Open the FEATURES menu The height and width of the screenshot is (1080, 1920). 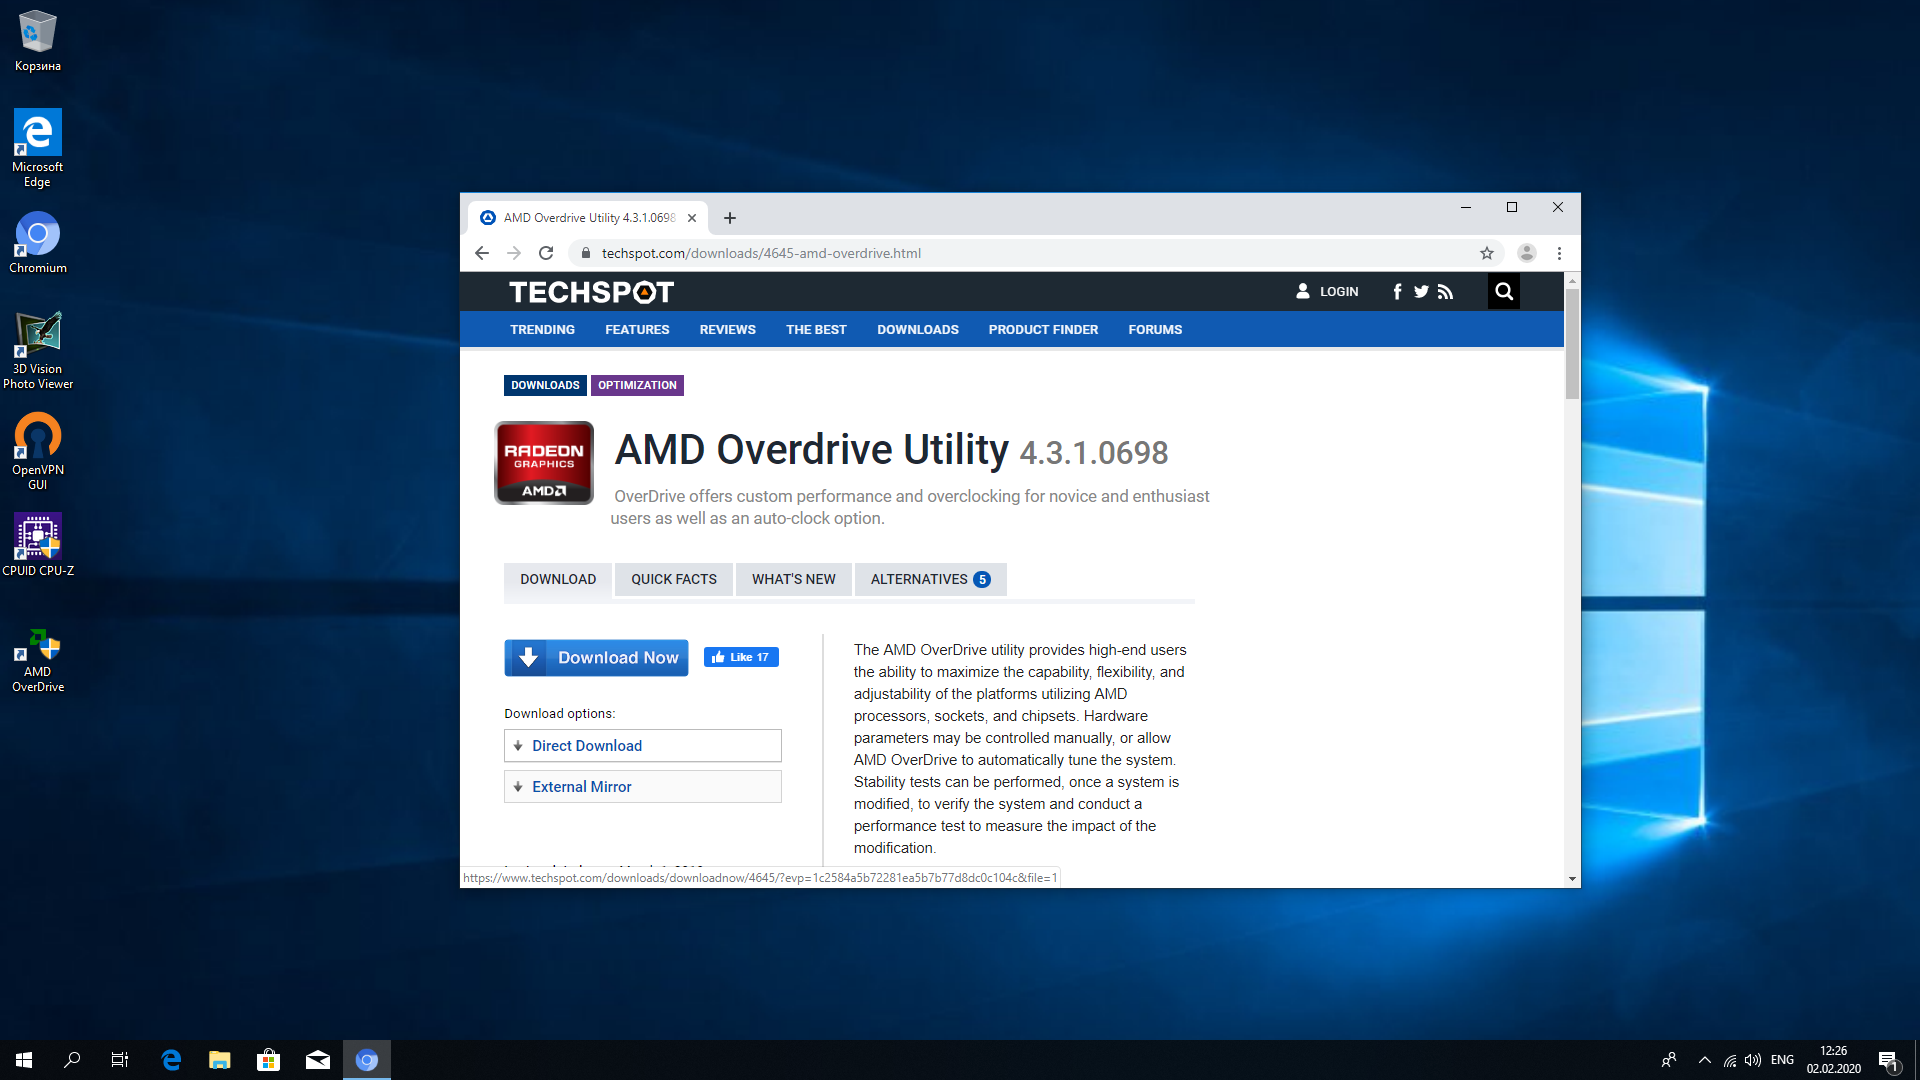[x=637, y=330]
